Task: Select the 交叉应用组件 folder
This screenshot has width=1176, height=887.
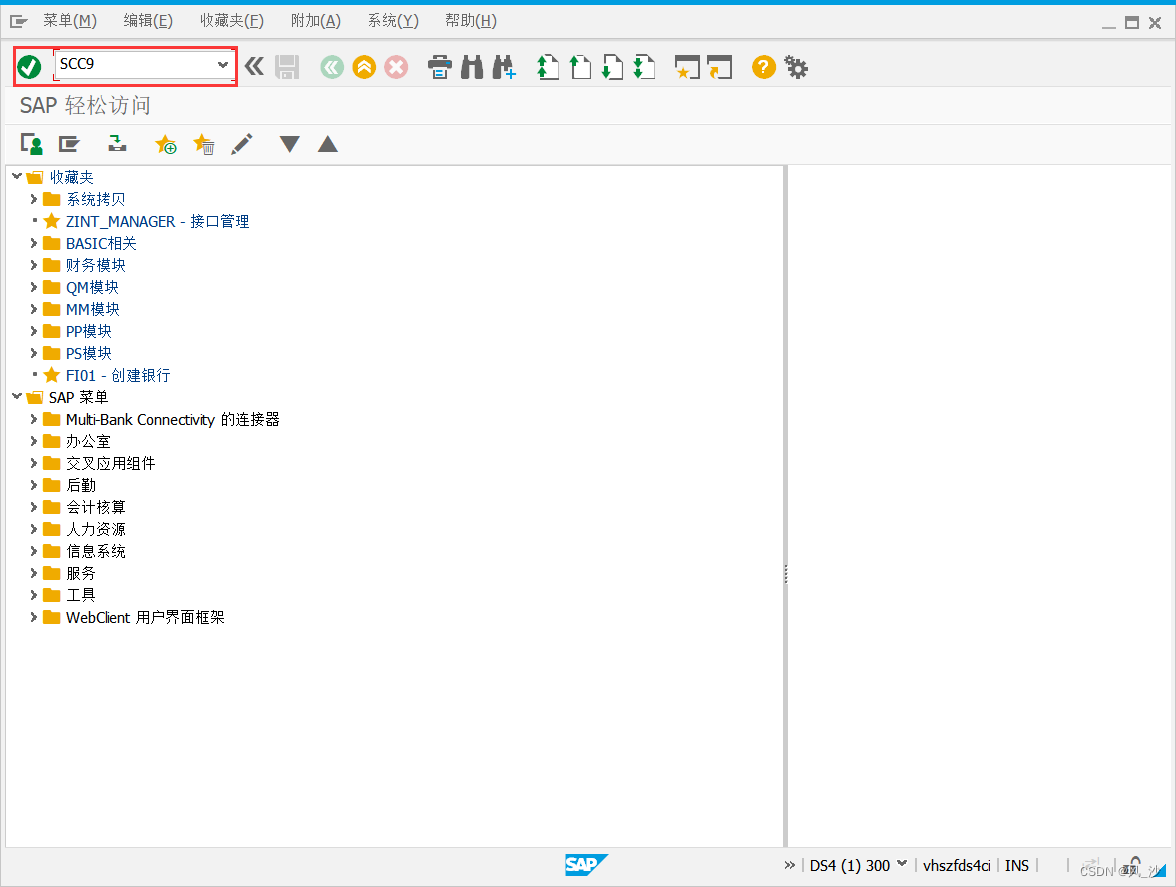Action: coord(110,463)
